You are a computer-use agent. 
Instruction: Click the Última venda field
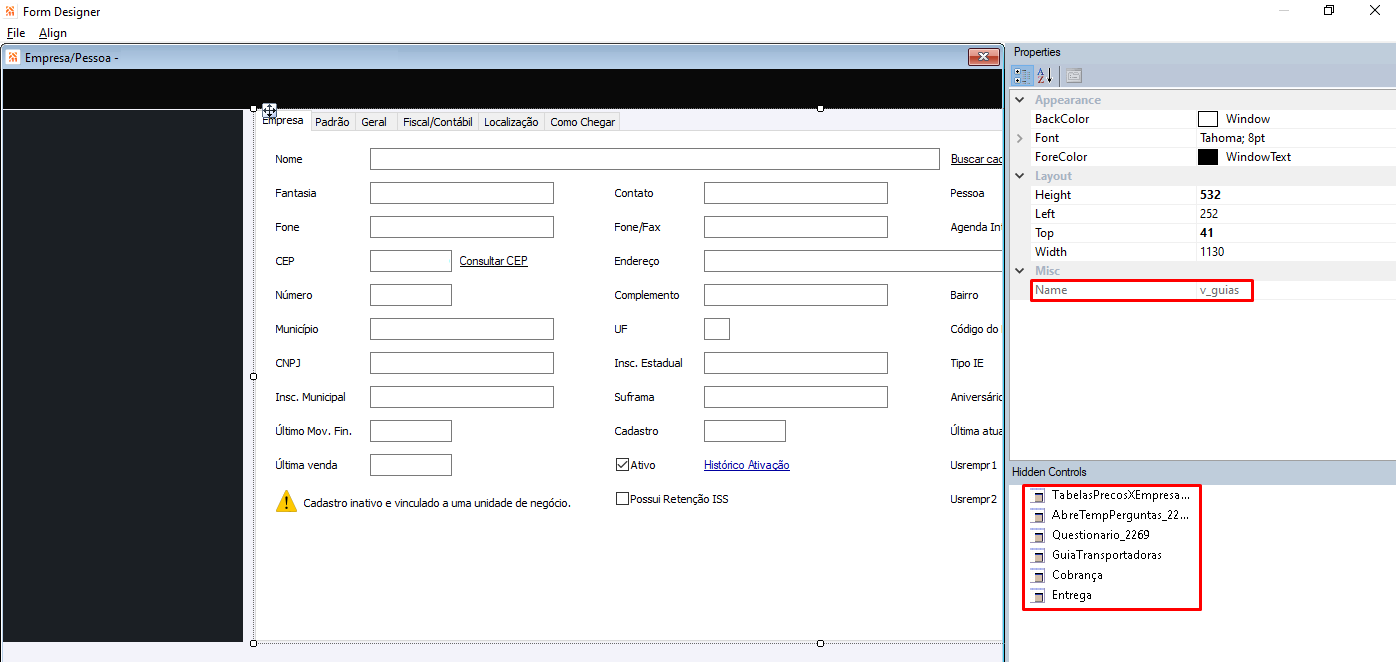pyautogui.click(x=411, y=465)
